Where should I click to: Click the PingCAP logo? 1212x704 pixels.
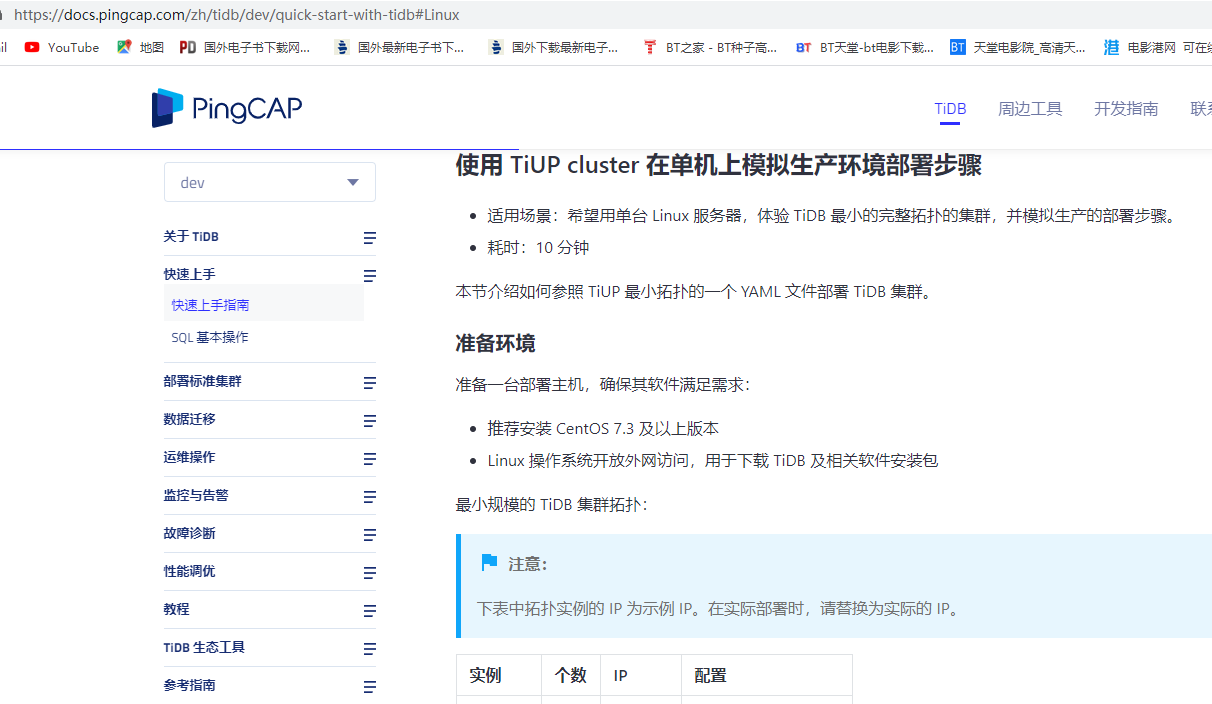(x=227, y=108)
